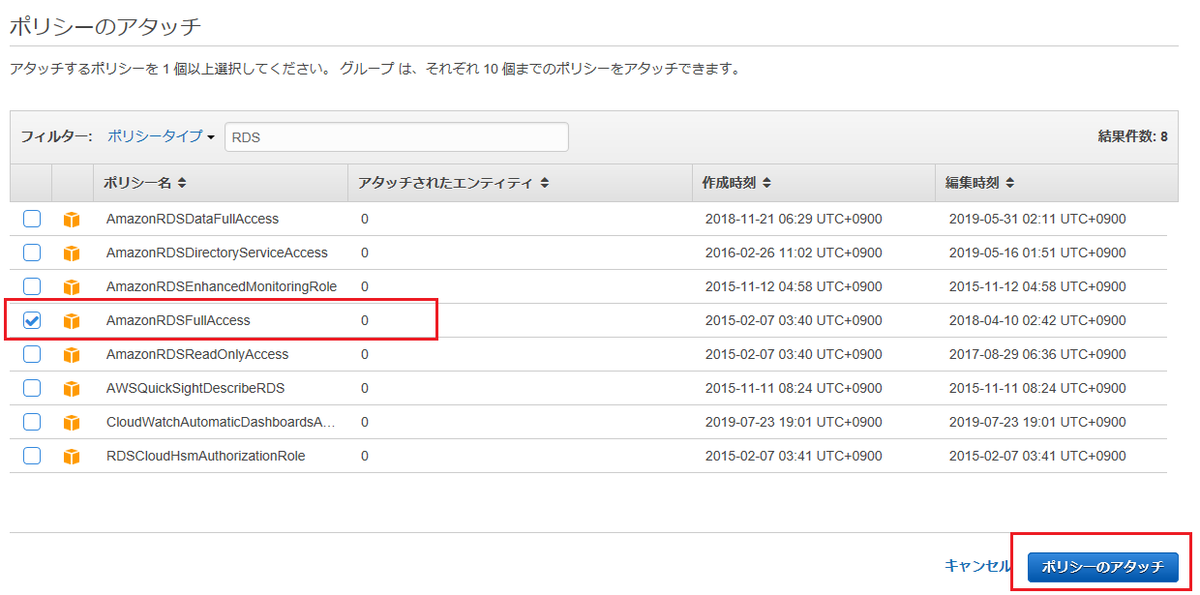Click policy cube icon for CloudWatchAutomaticDashboards row

click(x=71, y=423)
